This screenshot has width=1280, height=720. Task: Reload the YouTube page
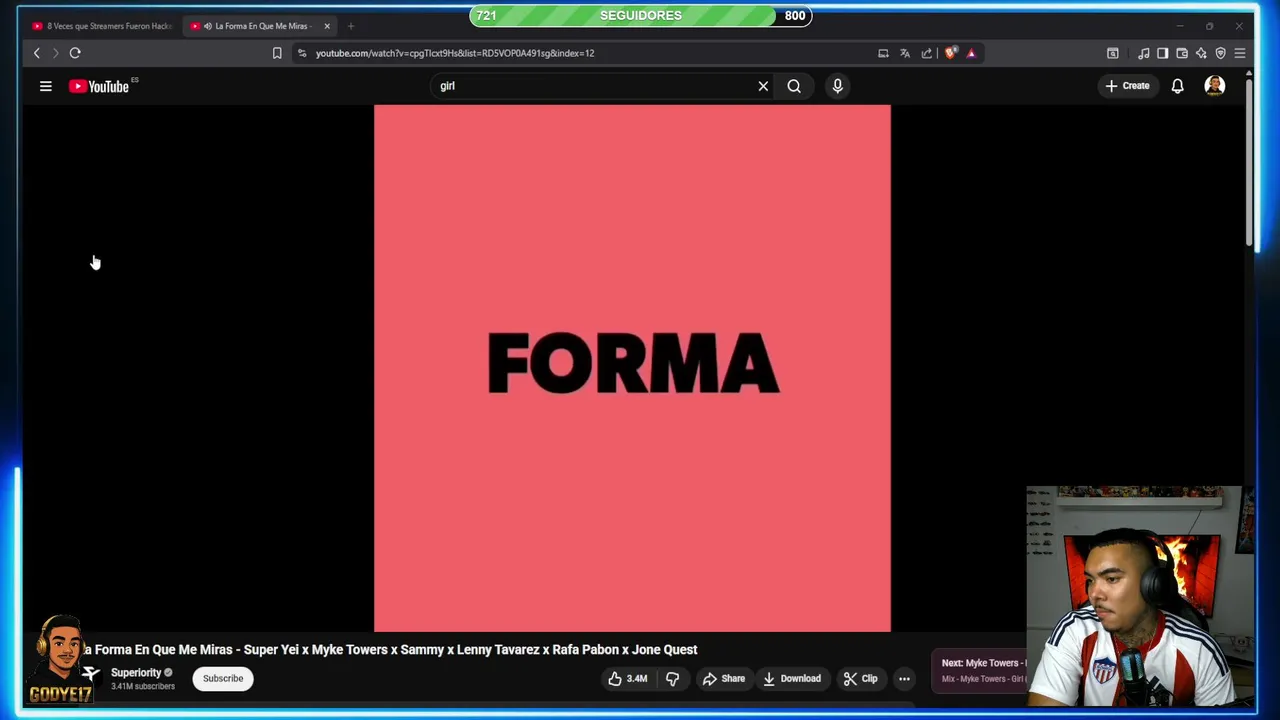click(x=75, y=53)
